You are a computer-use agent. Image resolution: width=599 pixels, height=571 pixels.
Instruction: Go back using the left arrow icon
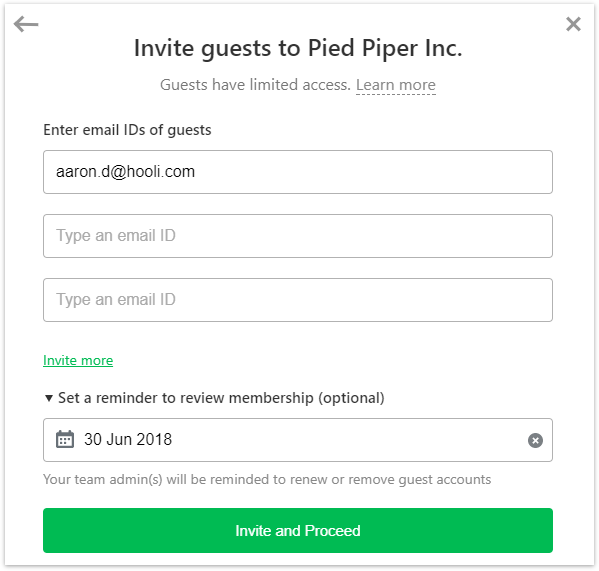[x=26, y=24]
